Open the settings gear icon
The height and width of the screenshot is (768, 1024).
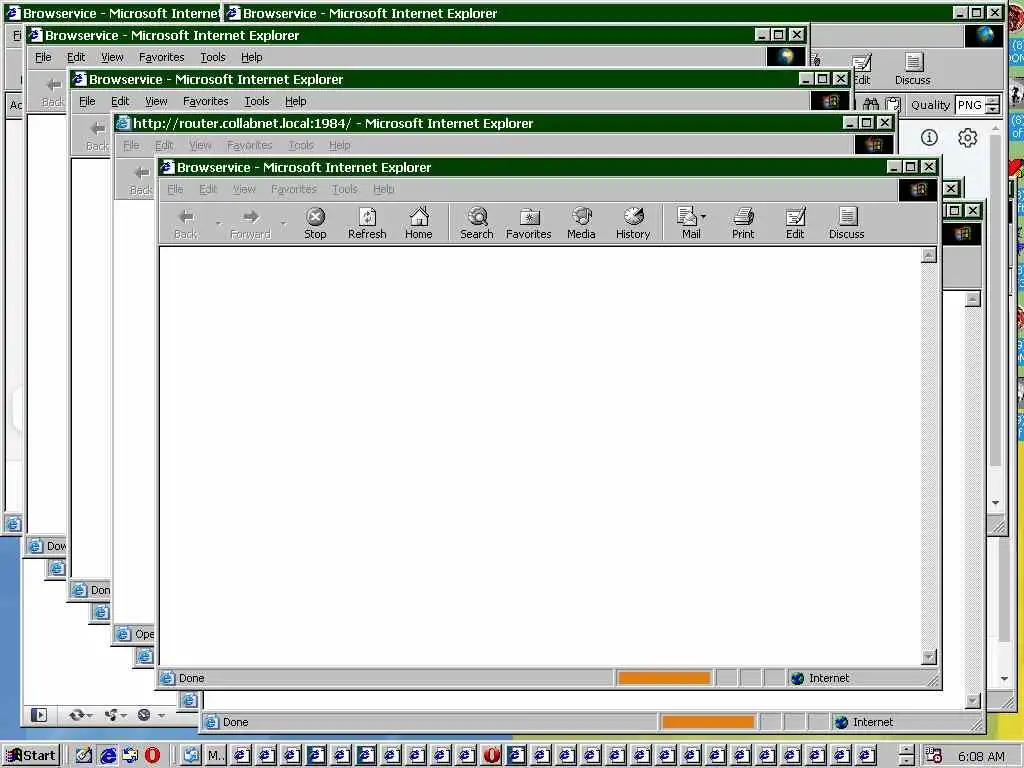pos(967,138)
